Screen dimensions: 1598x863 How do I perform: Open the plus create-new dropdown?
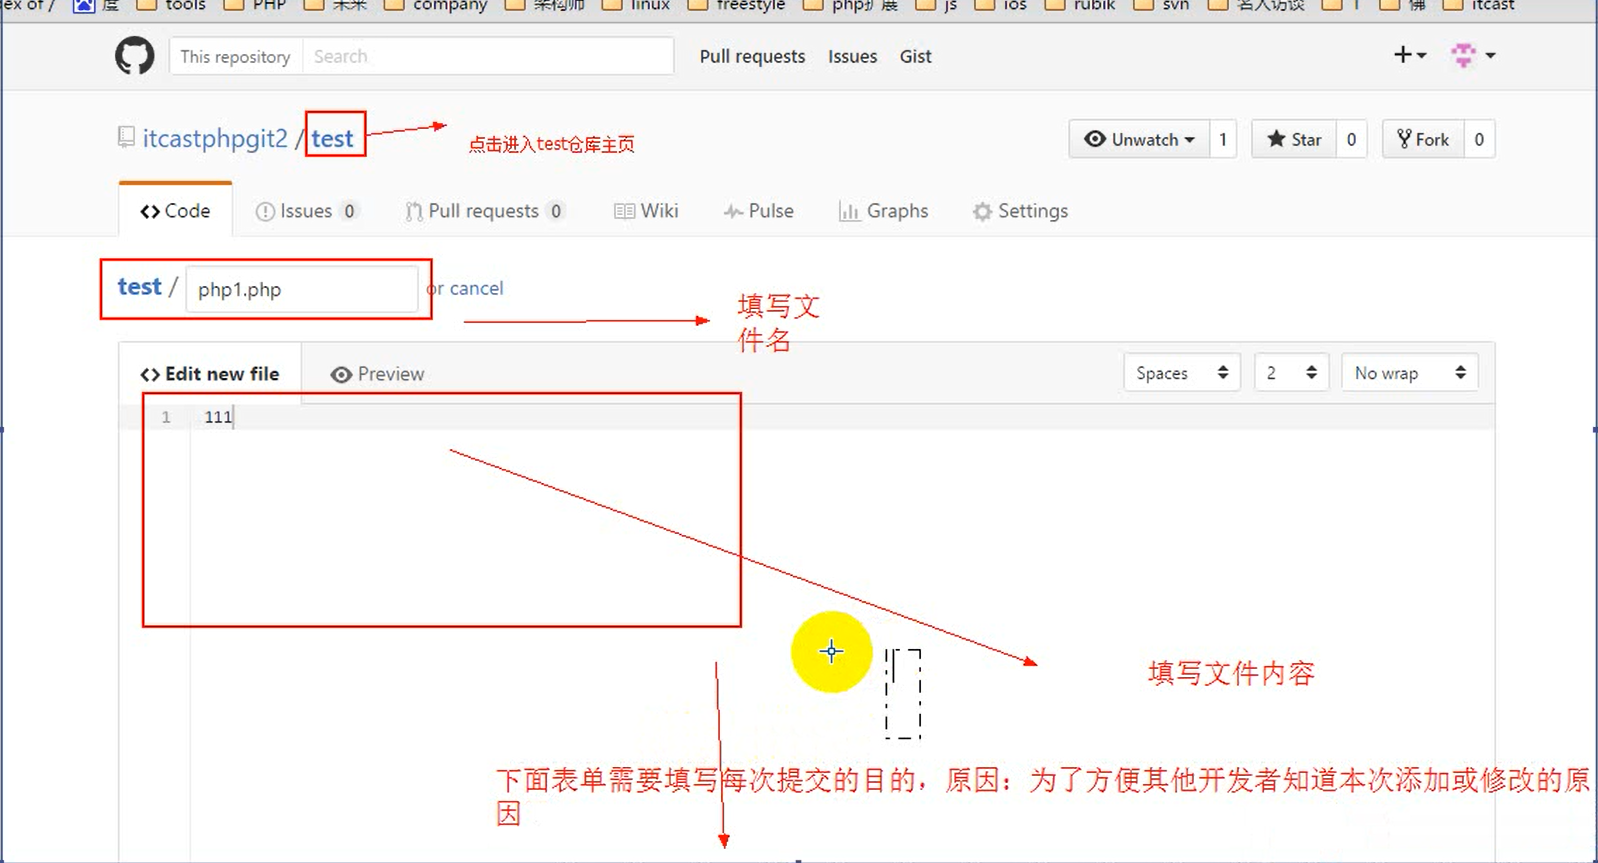(1410, 55)
